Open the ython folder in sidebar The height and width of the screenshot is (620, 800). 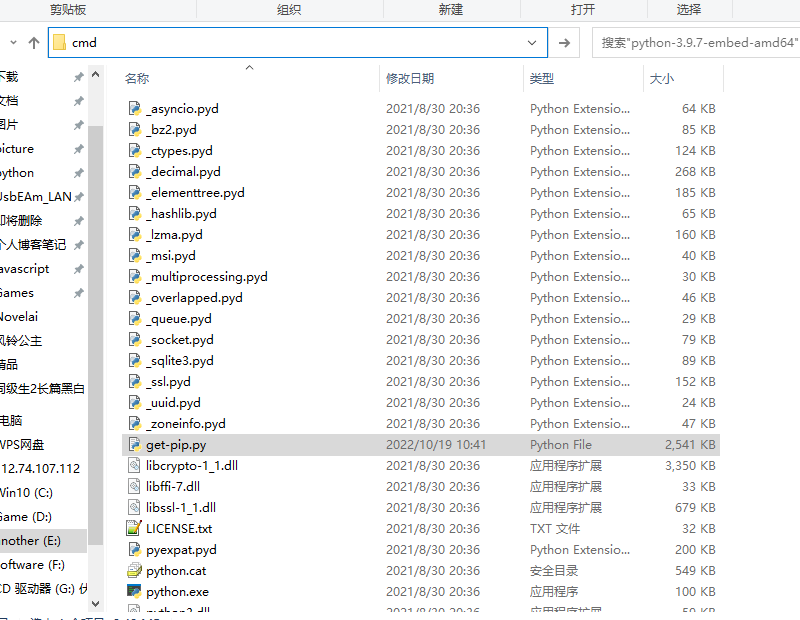coord(17,173)
